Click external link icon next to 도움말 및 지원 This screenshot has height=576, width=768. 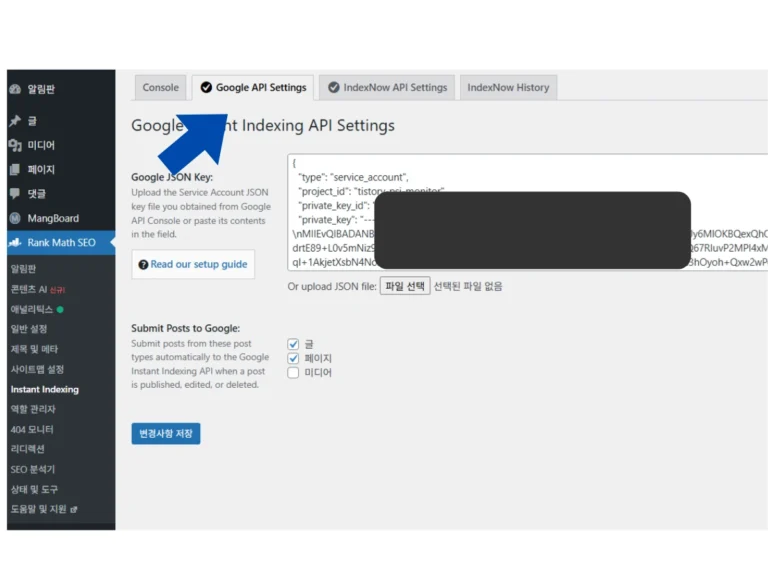pos(74,510)
